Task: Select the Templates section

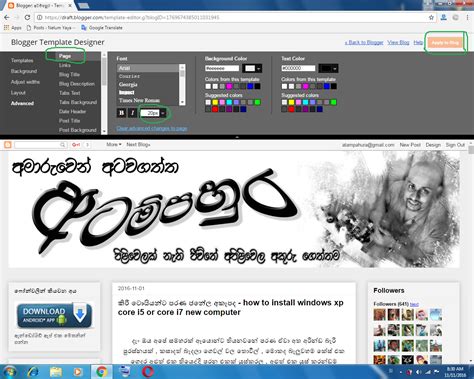Action: (22, 60)
